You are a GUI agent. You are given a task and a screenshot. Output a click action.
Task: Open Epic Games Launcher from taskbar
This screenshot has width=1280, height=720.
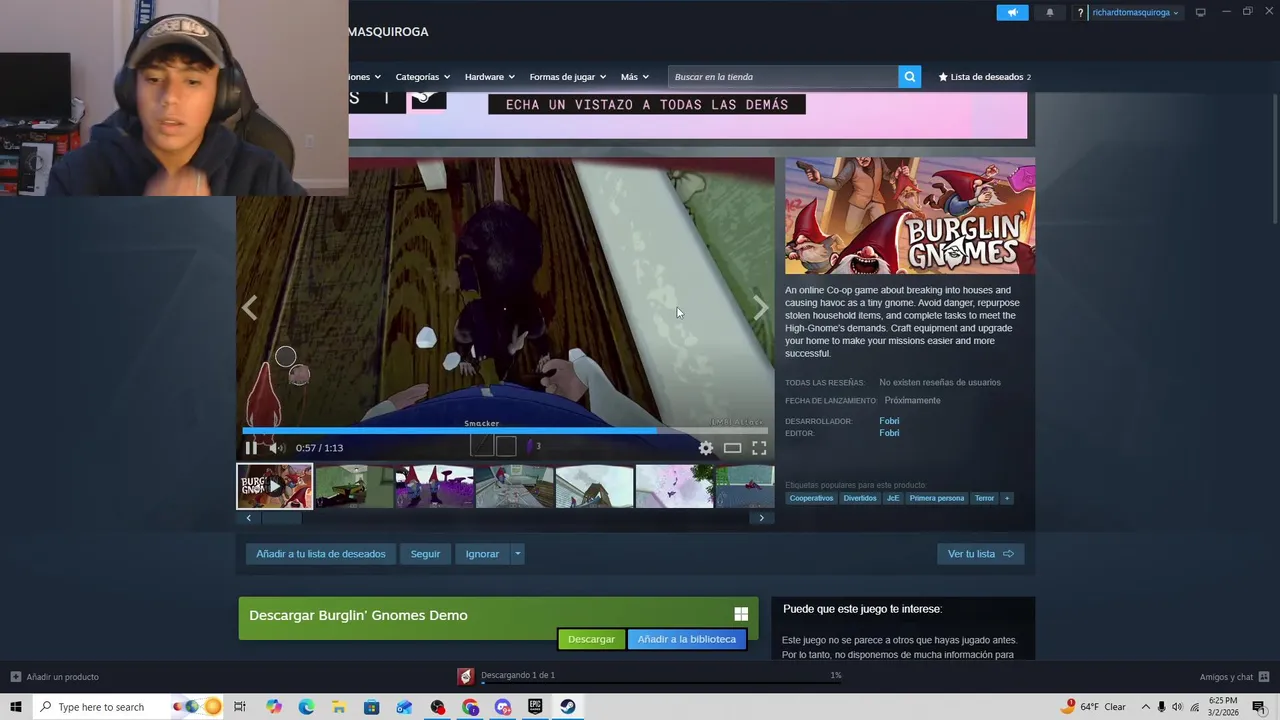click(535, 707)
